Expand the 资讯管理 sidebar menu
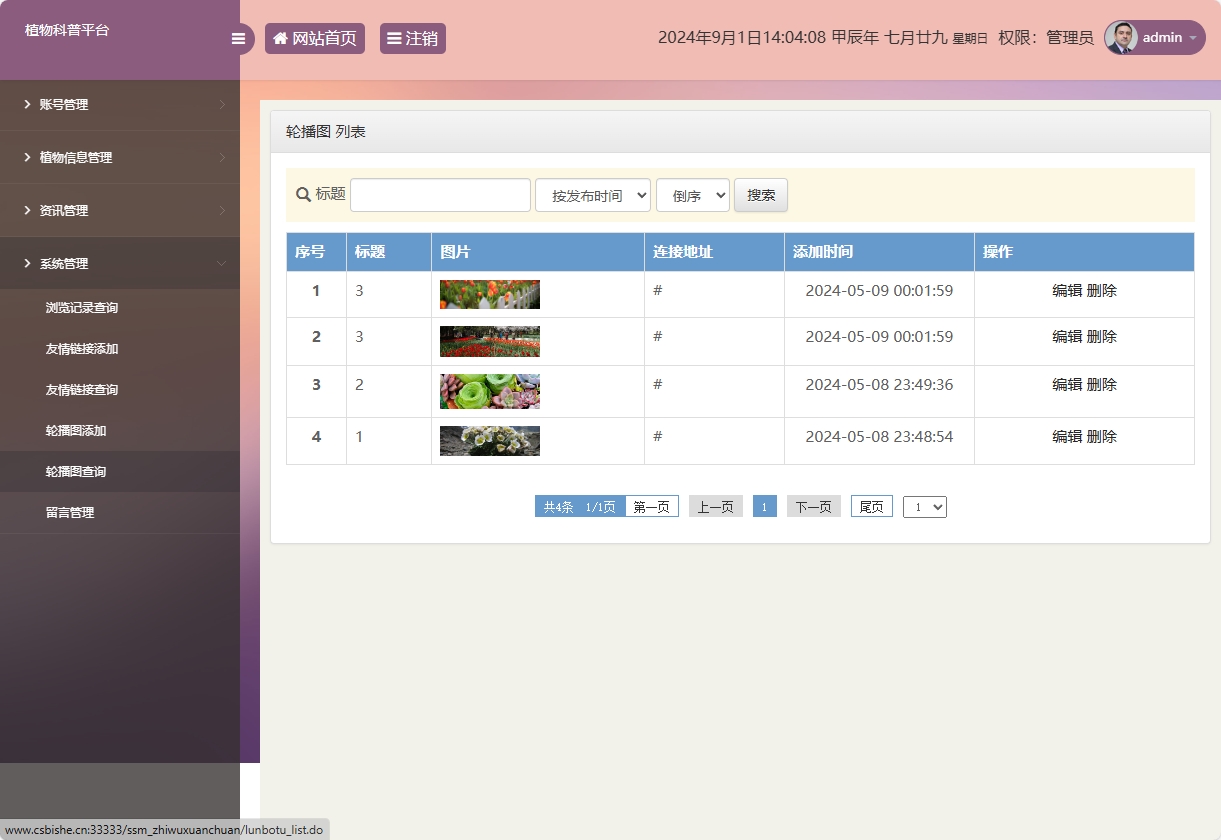The width and height of the screenshot is (1221, 840). [120, 210]
